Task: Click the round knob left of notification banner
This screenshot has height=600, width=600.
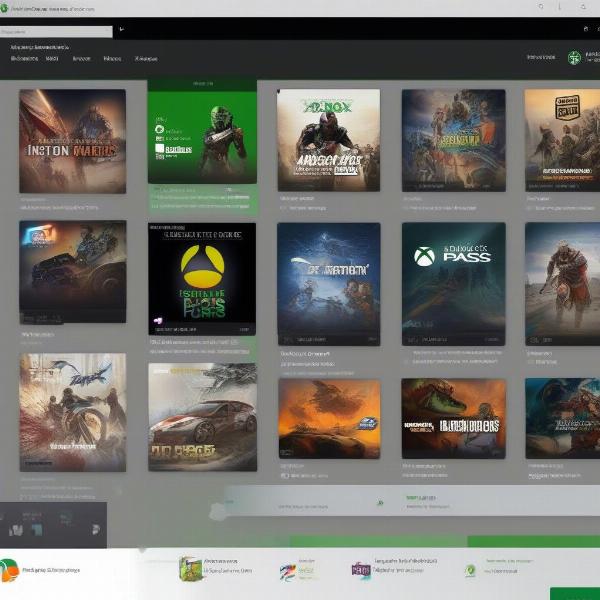Action: (218, 512)
